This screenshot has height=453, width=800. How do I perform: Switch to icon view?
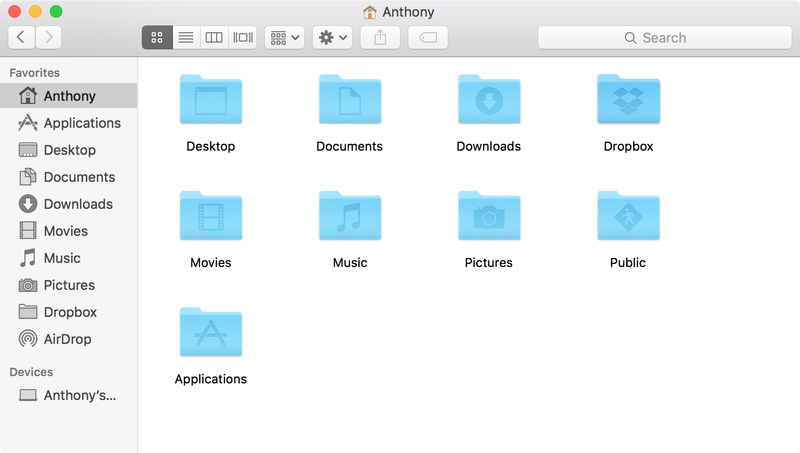click(x=157, y=37)
